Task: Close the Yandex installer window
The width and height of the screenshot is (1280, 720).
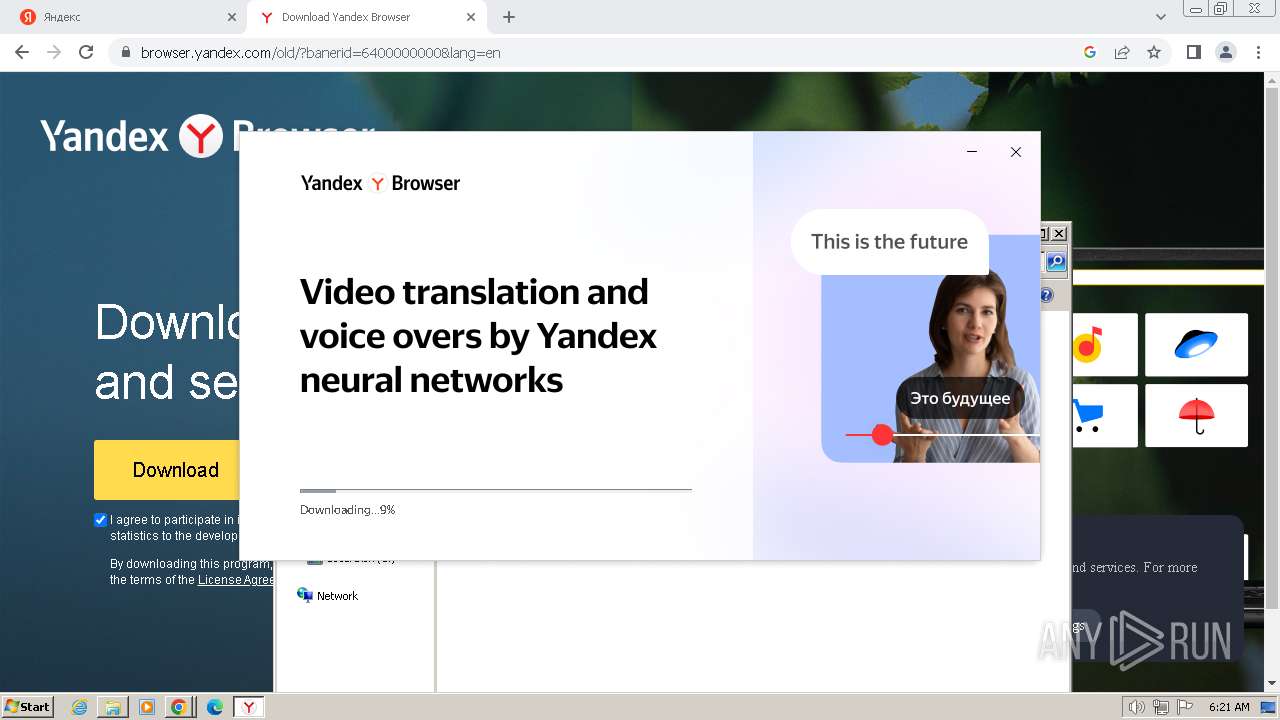Action: [x=1016, y=152]
